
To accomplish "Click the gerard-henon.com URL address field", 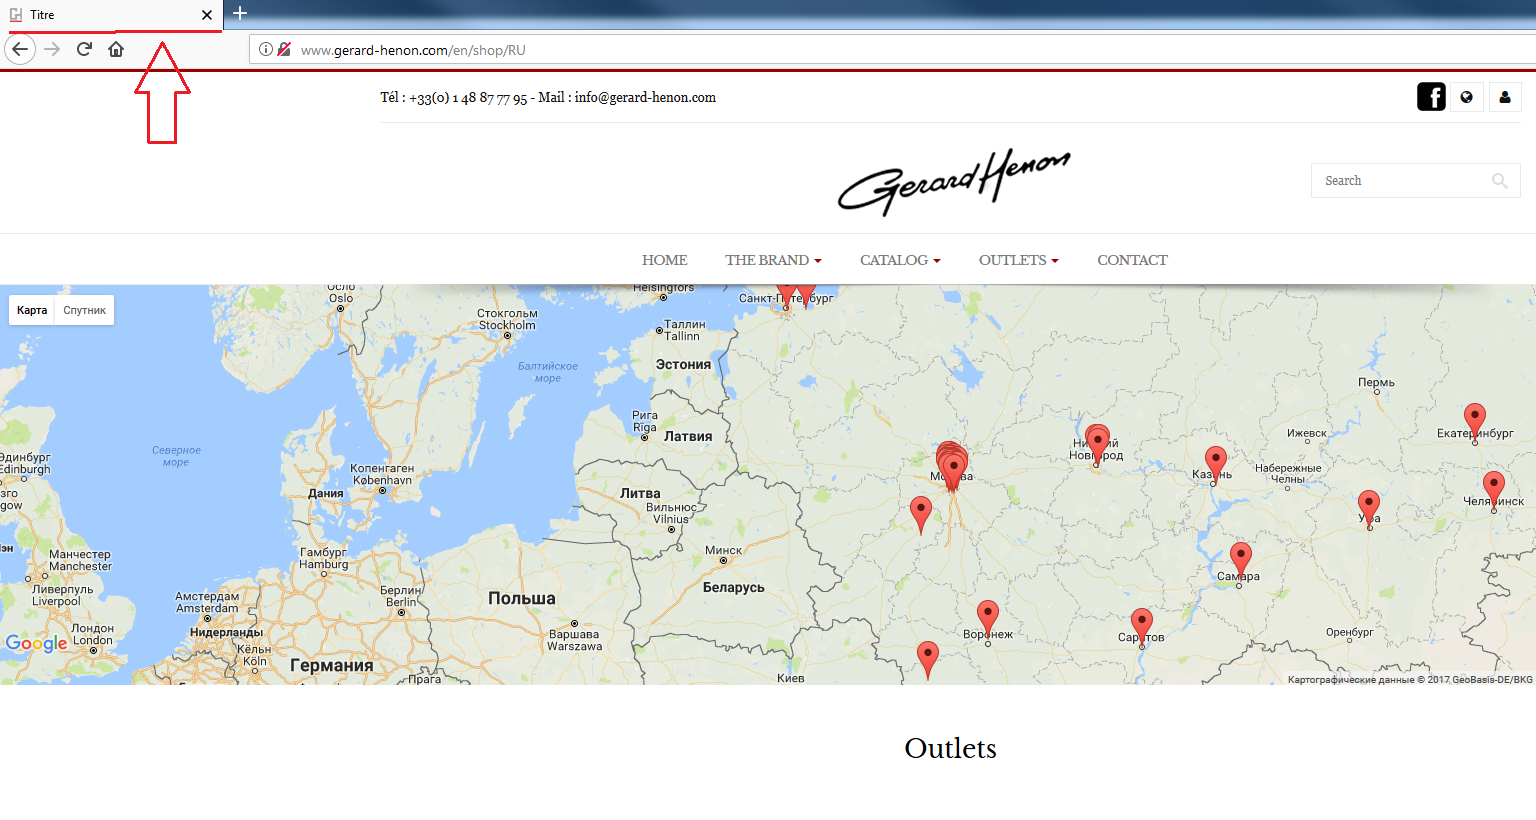I will point(890,50).
